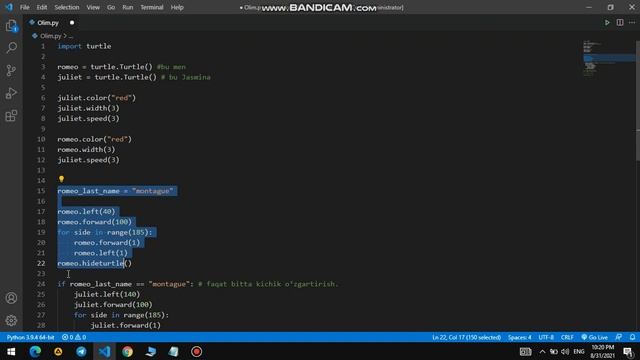Open the Accounts menu icon
The image size is (640, 360).
[x=11, y=298]
